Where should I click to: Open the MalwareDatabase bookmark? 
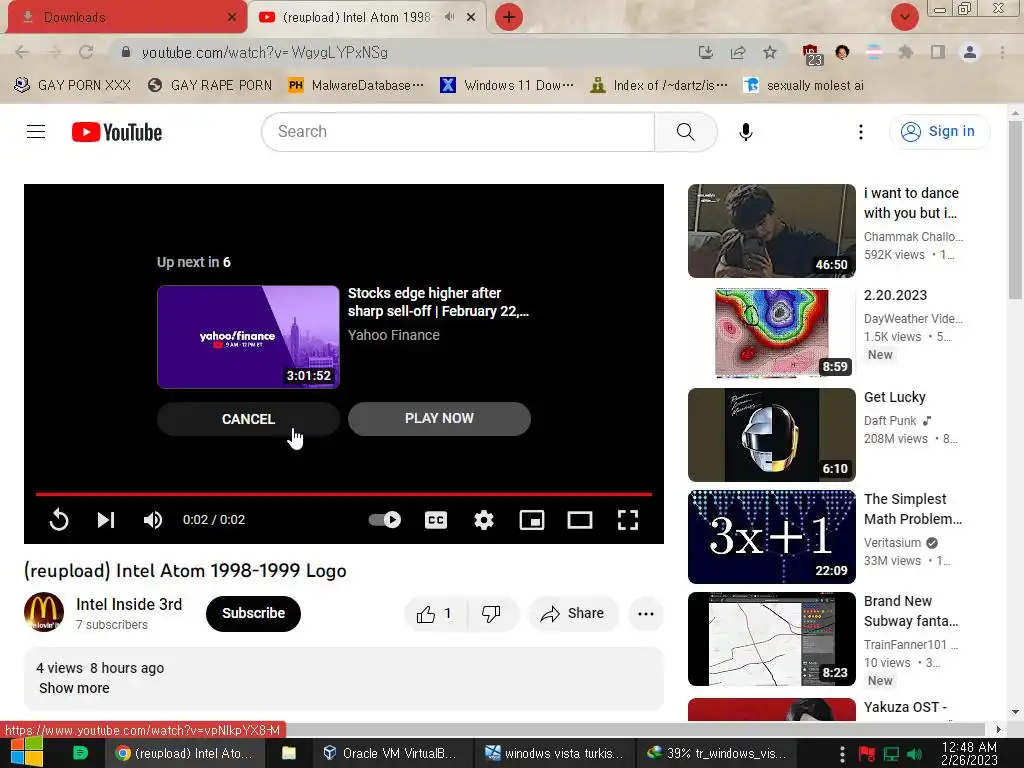357,85
